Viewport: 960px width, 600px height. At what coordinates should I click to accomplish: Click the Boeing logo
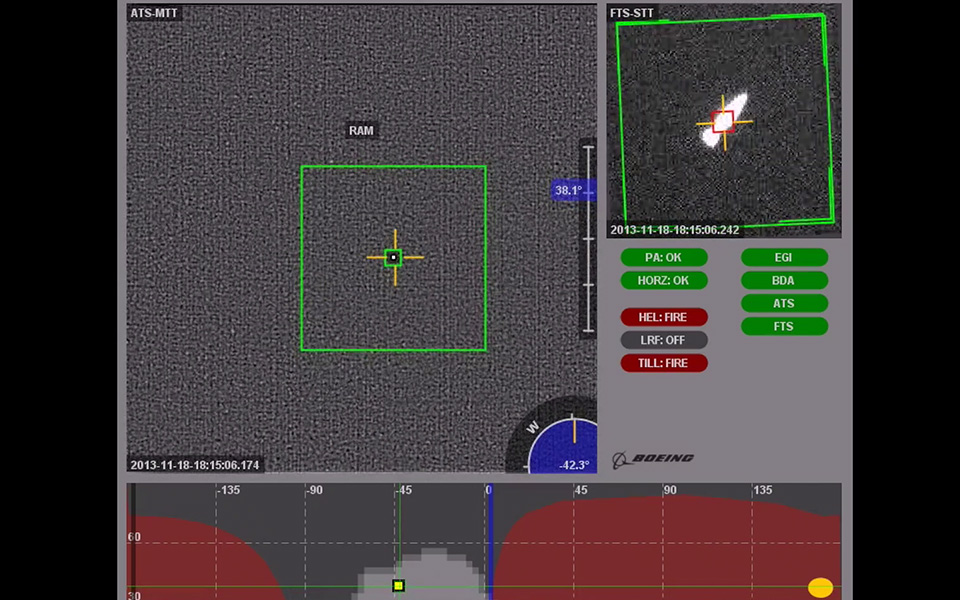(655, 458)
